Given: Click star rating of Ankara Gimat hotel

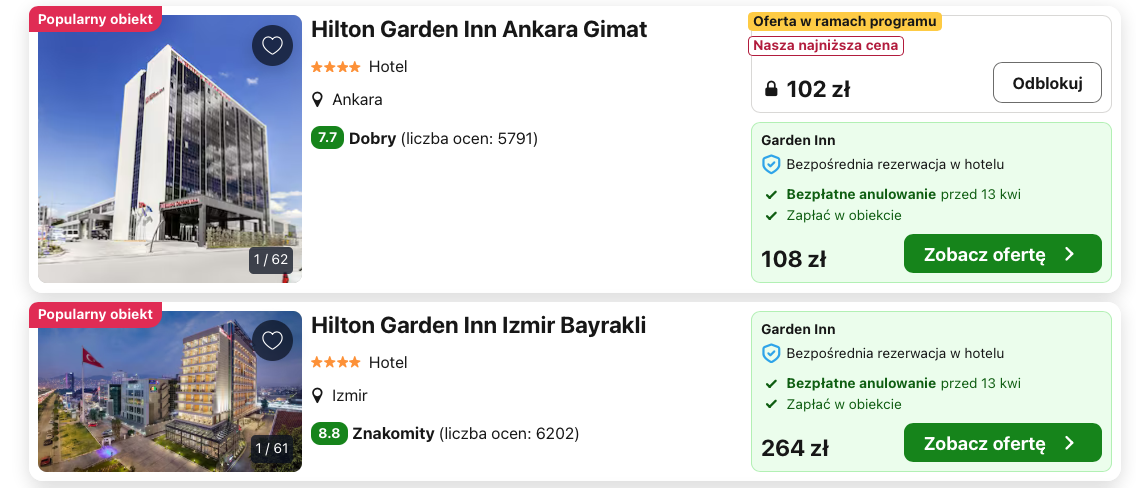Looking at the screenshot, I should (335, 67).
